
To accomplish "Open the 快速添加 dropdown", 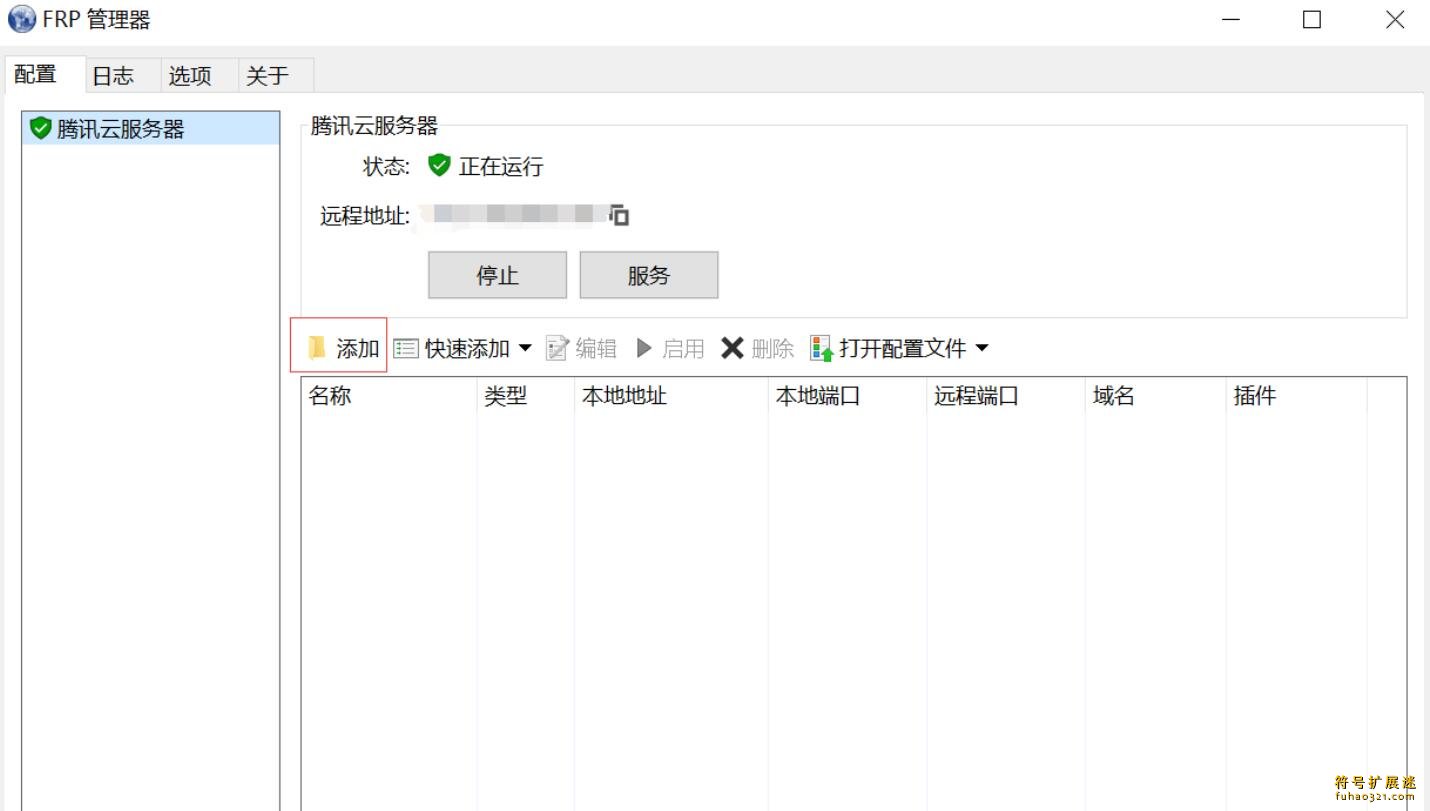I will point(463,348).
